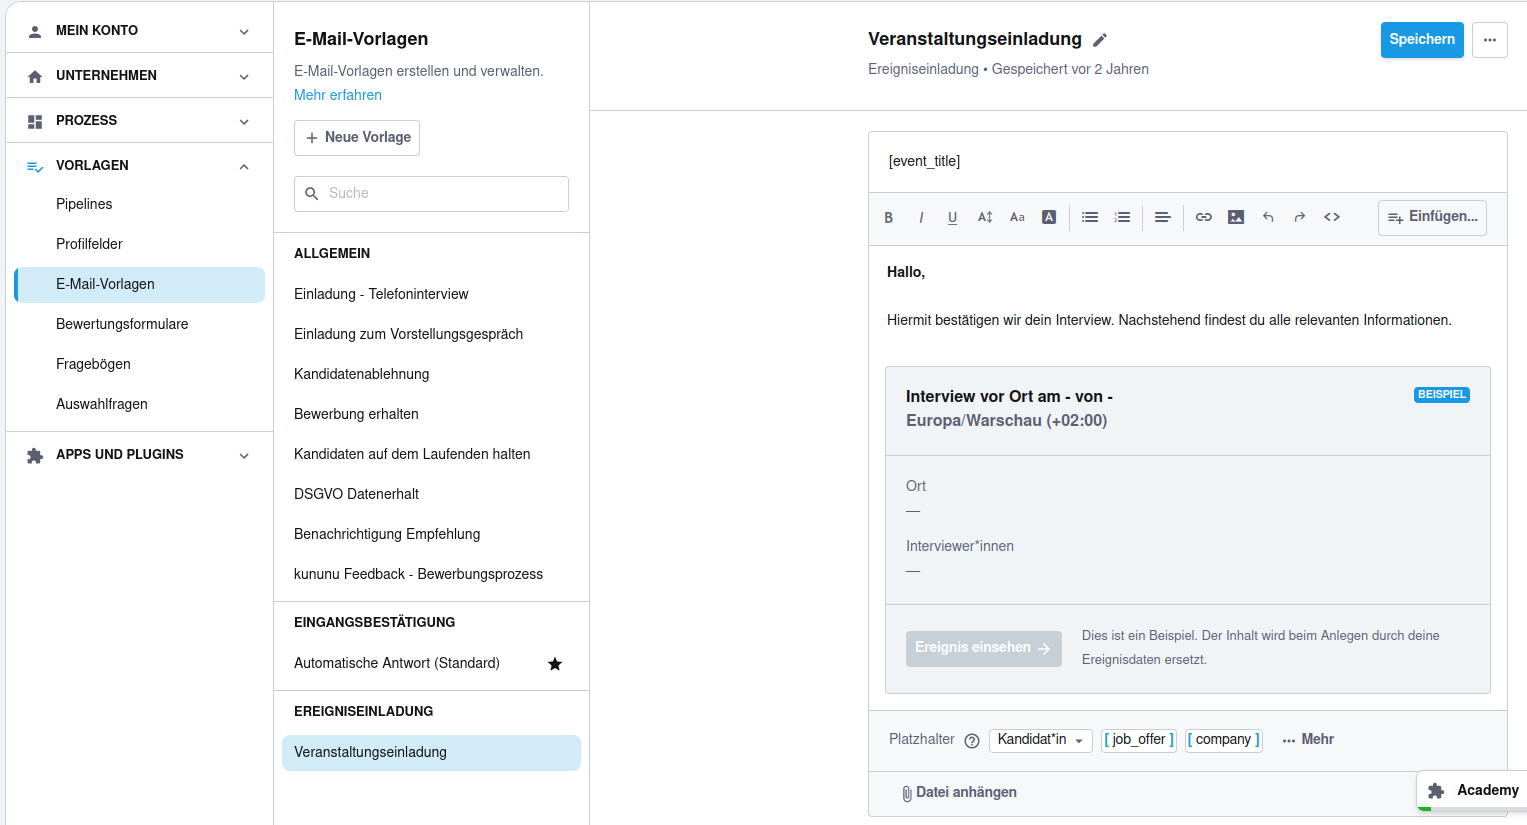Viewport: 1527px width, 825px height.
Task: Select E-Mail-Vorlagen in the sidebar
Action: pos(105,284)
